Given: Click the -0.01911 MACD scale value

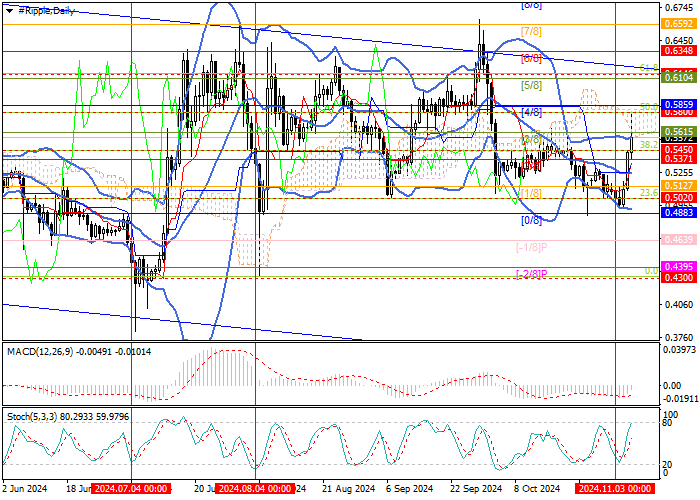Looking at the screenshot, I should click(x=679, y=399).
